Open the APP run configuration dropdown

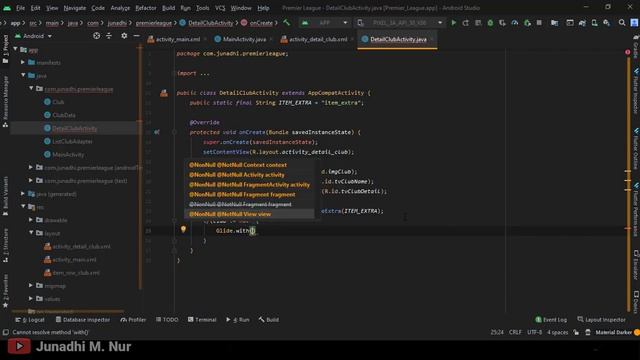click(x=325, y=23)
